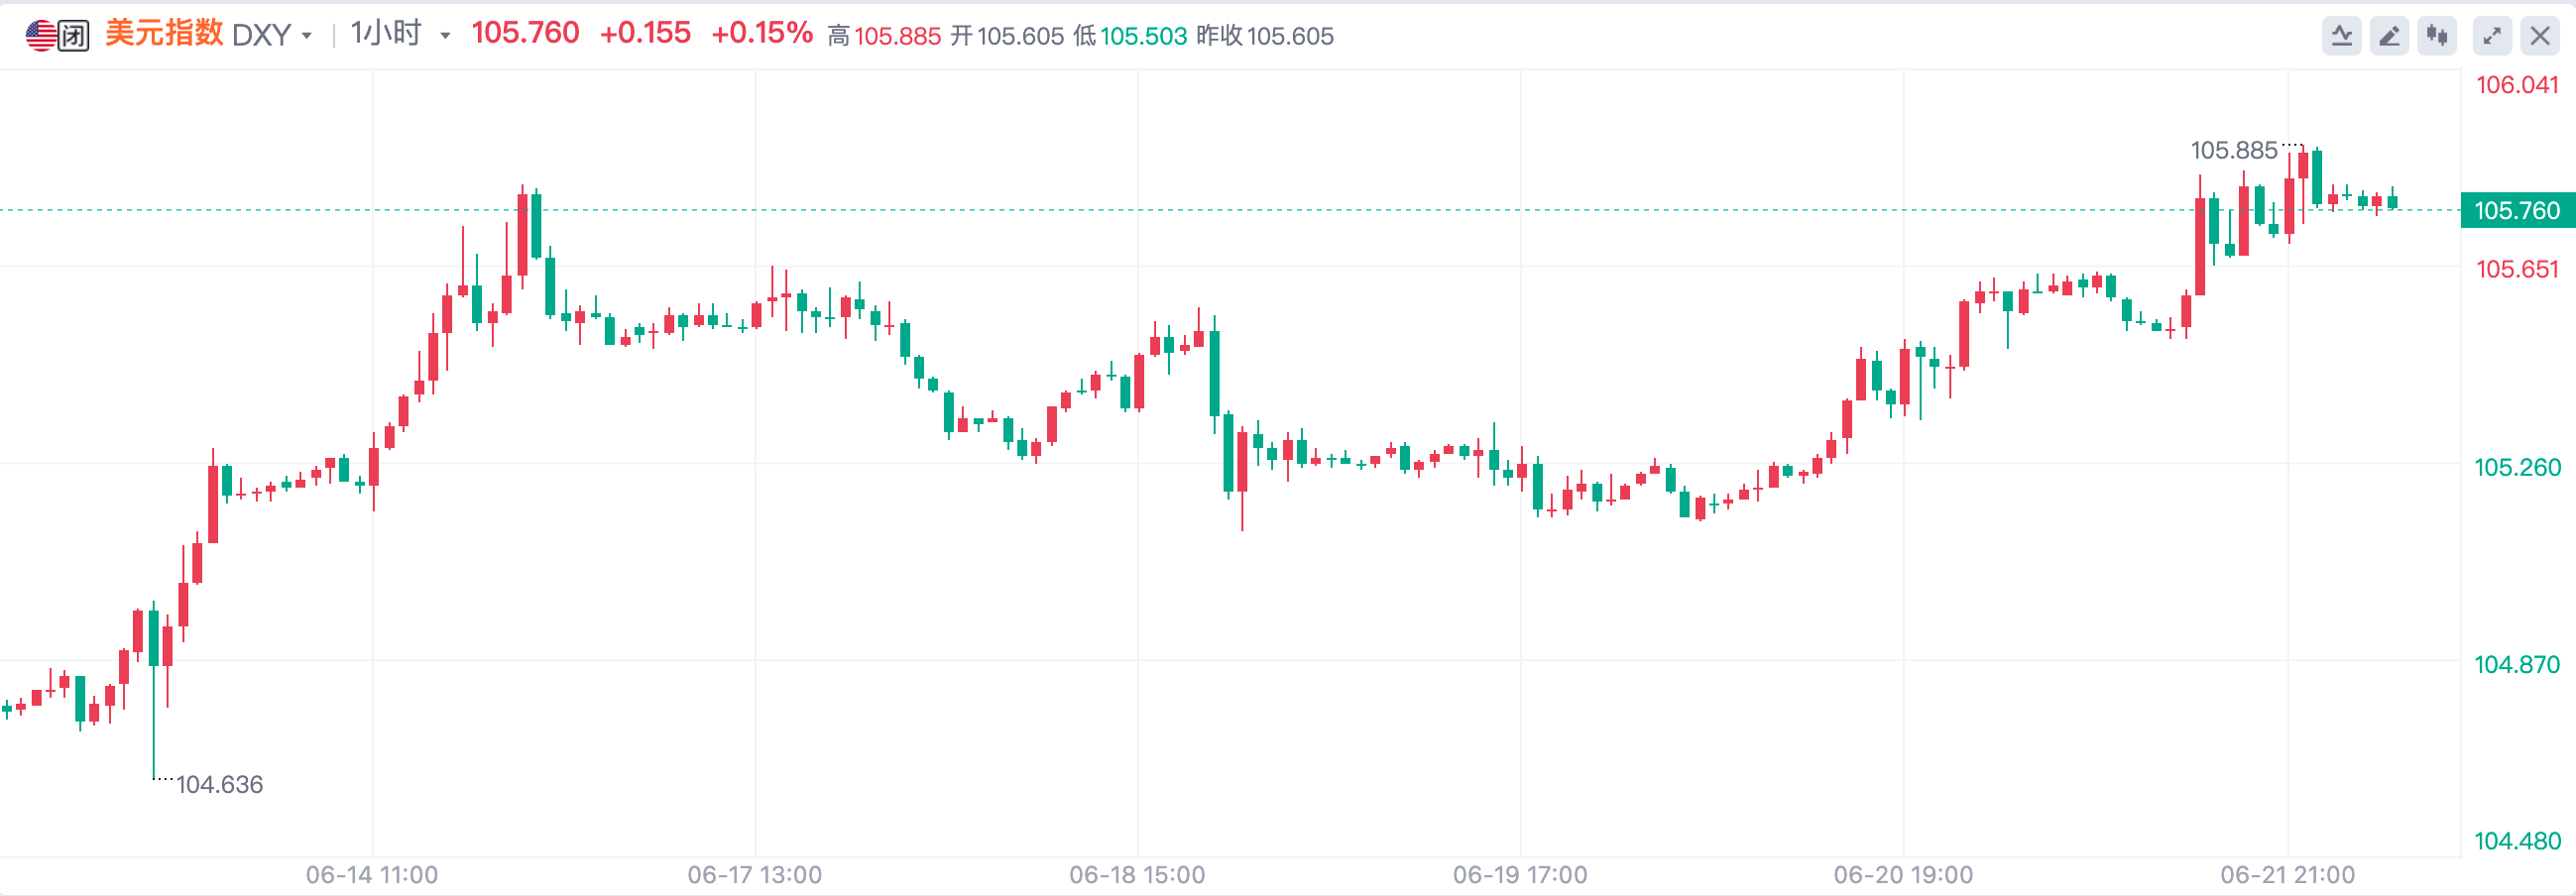Click the market closed '闭' badge

tap(73, 36)
